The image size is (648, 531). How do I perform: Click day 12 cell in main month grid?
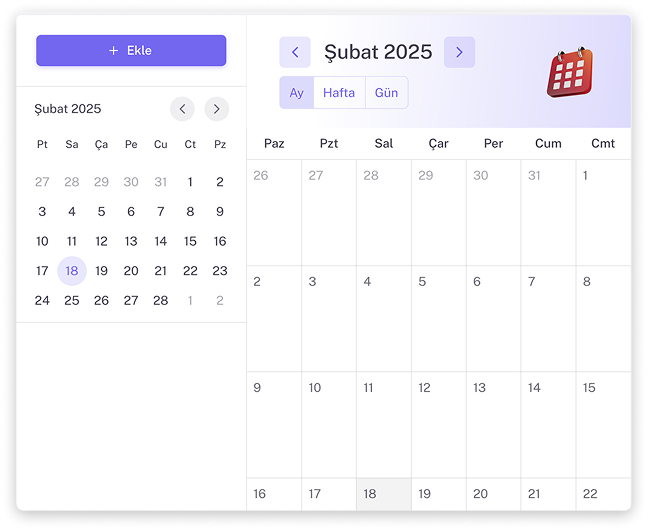click(x=439, y=425)
